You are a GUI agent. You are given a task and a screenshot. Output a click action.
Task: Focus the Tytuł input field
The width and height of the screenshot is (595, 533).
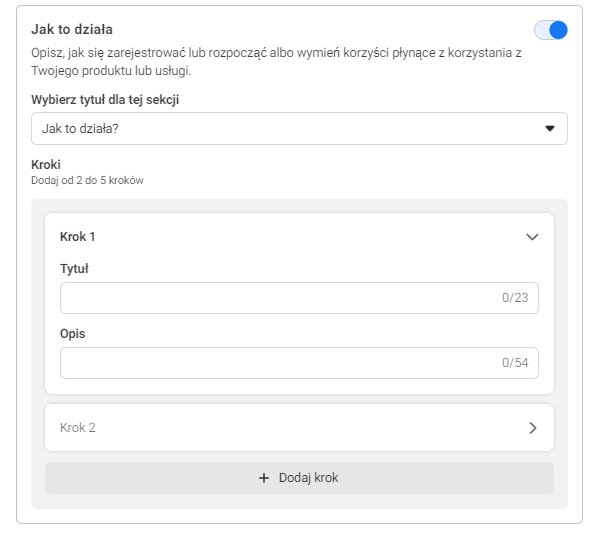click(299, 298)
